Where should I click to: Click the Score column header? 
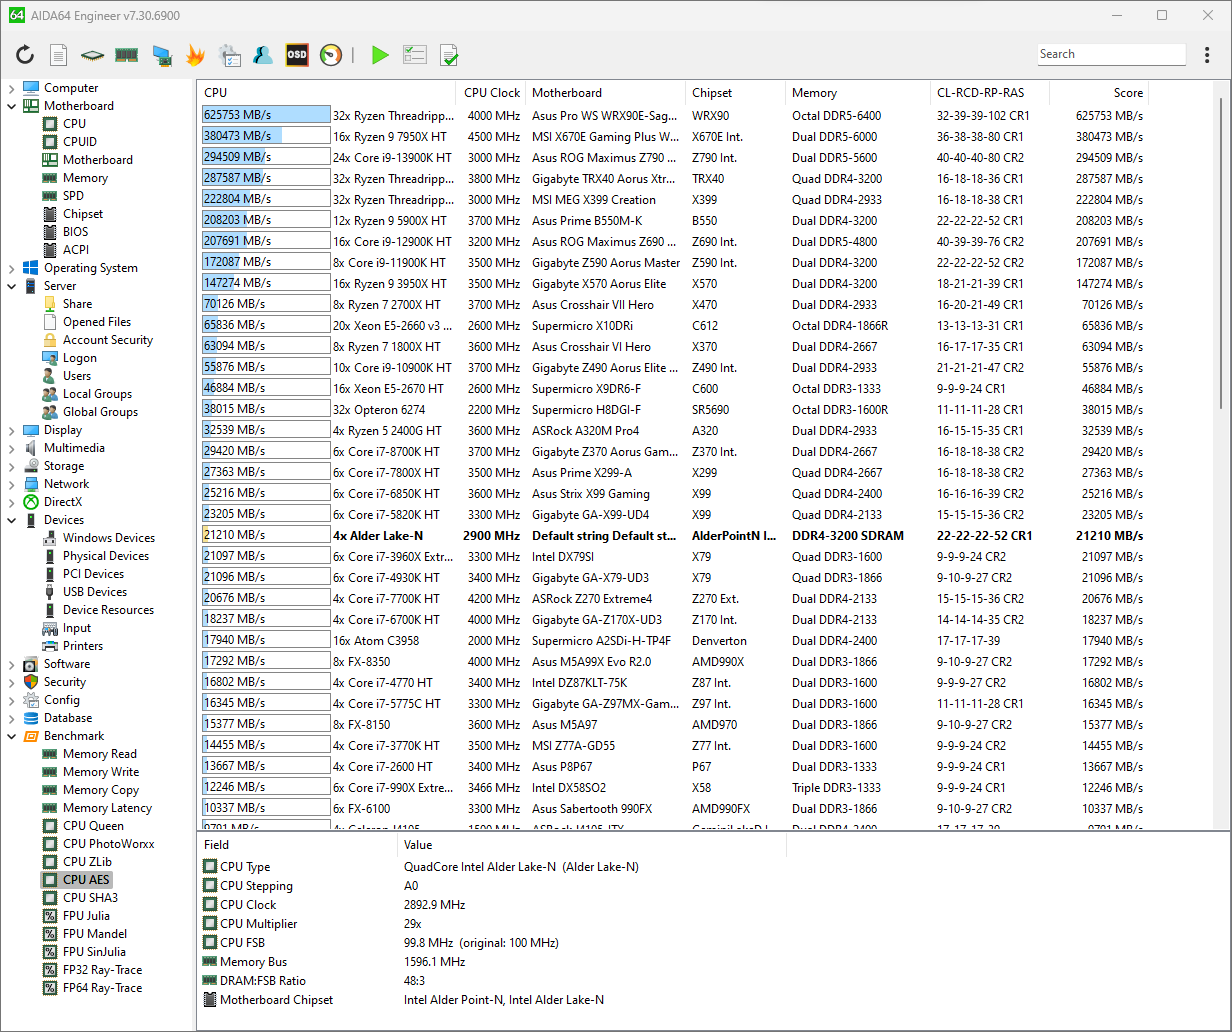(x=1127, y=93)
